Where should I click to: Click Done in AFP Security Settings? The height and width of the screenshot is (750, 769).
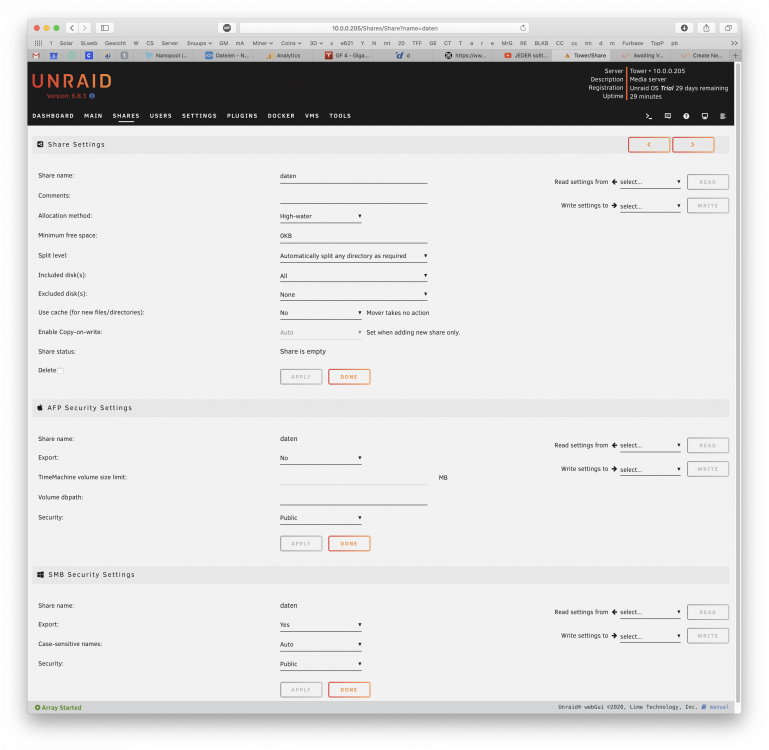pyautogui.click(x=349, y=544)
